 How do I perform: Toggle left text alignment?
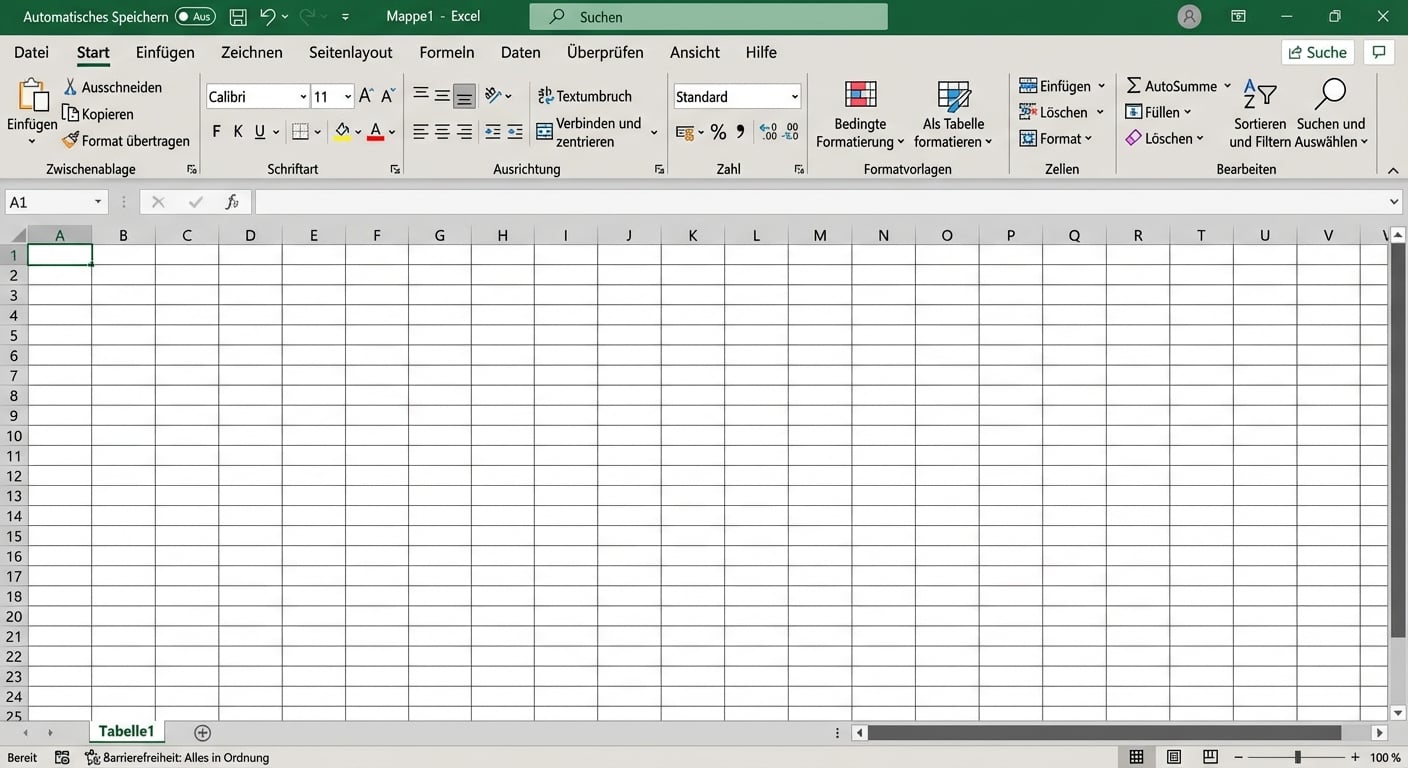click(420, 132)
